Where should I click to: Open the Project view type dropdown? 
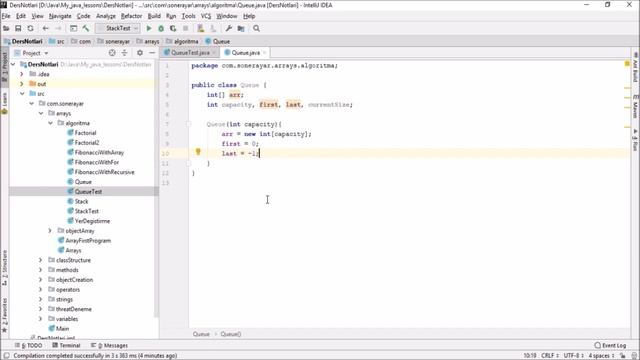point(31,53)
